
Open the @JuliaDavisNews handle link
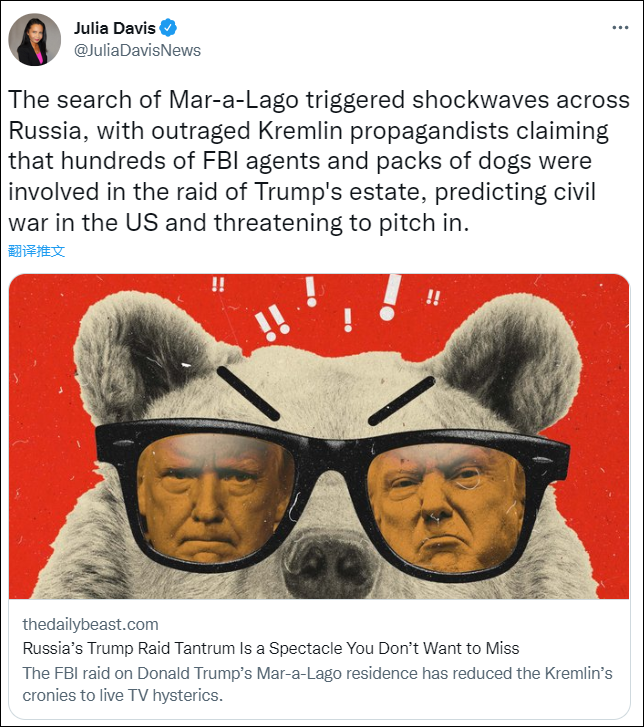pos(137,50)
